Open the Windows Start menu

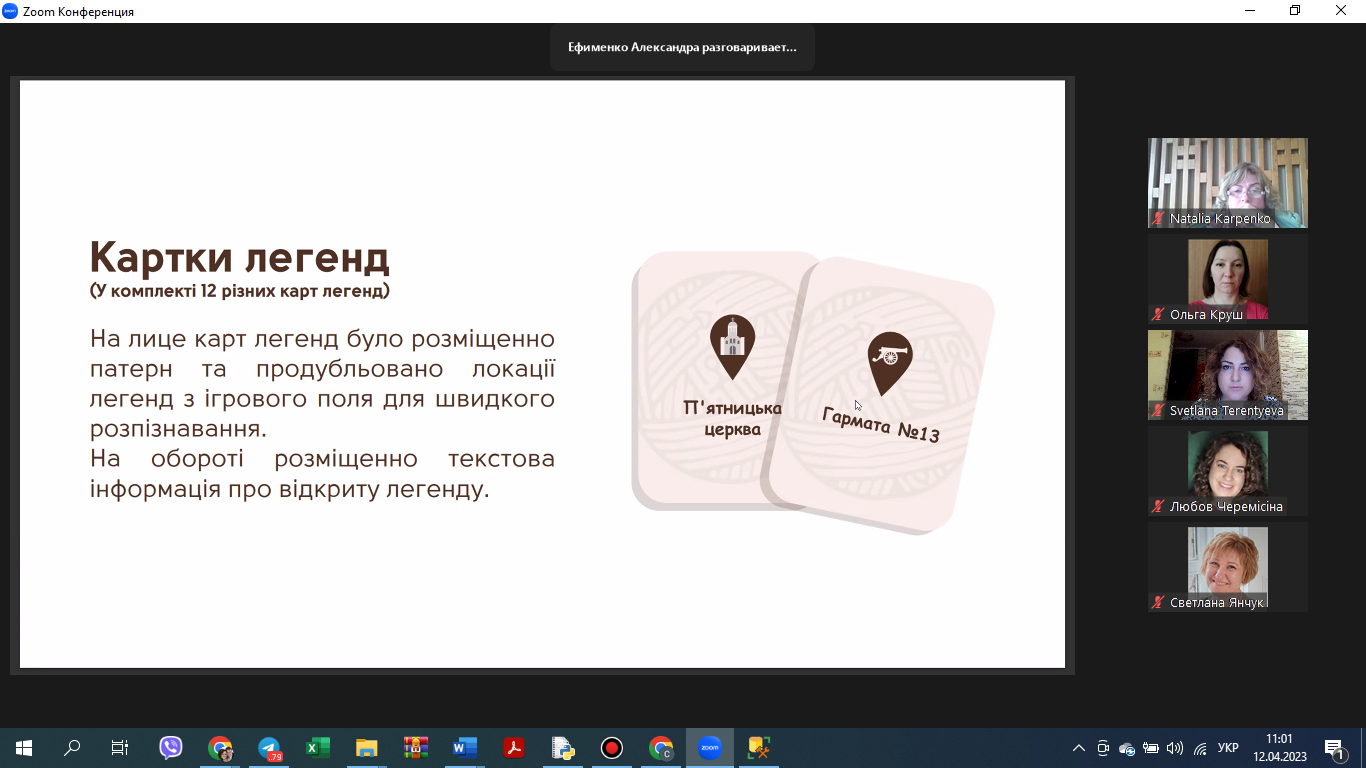coord(24,748)
